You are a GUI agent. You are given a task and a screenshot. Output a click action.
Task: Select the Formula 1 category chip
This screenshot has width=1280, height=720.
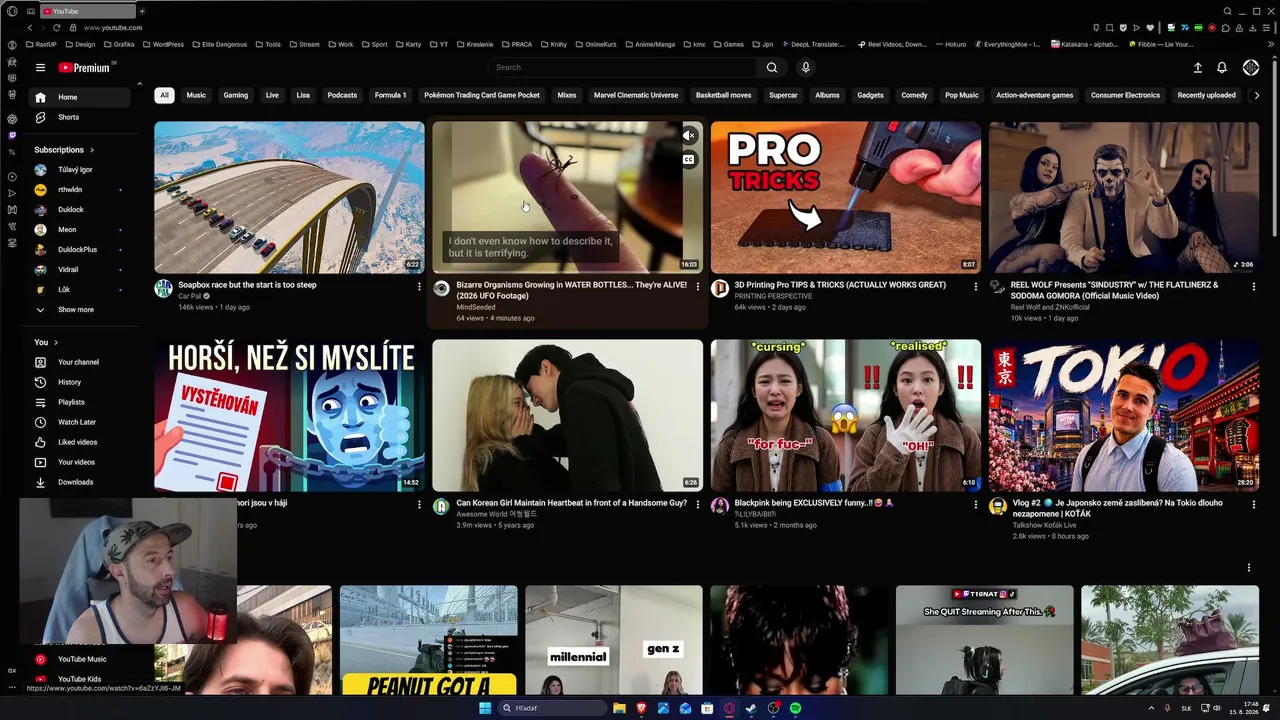click(x=390, y=95)
